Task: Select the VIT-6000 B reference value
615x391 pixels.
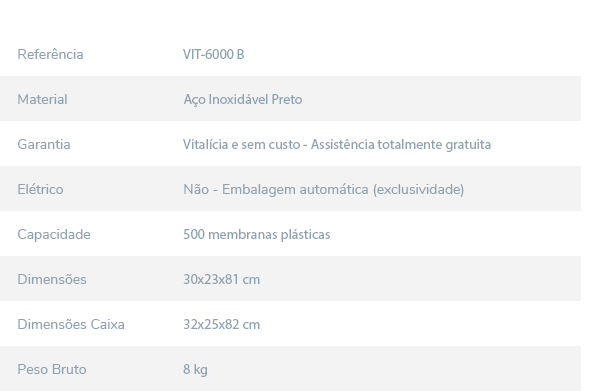Action: click(x=213, y=54)
